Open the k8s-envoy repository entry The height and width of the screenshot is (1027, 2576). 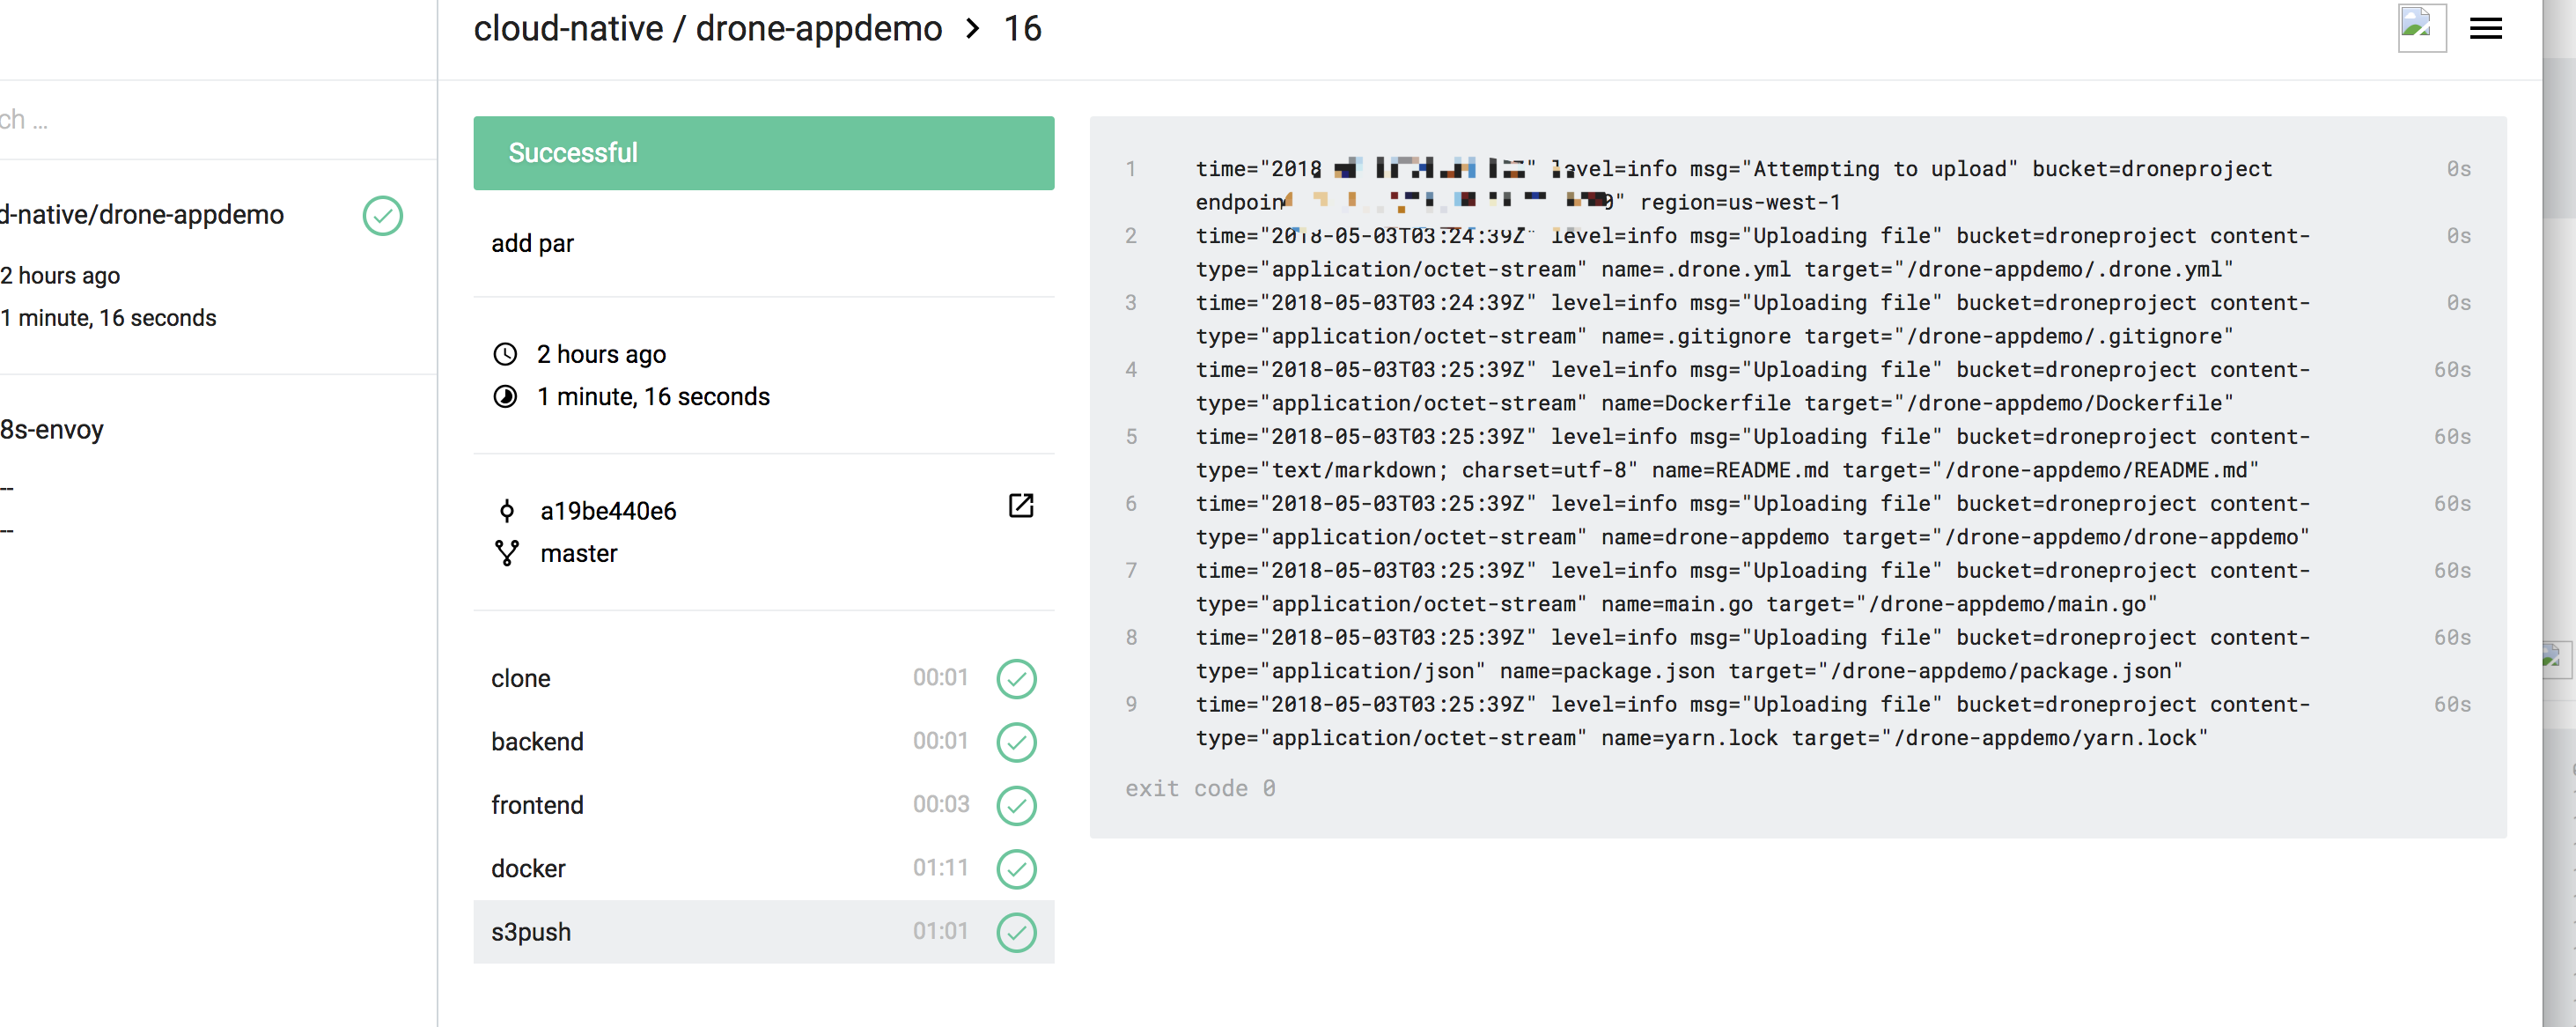pyautogui.click(x=52, y=430)
